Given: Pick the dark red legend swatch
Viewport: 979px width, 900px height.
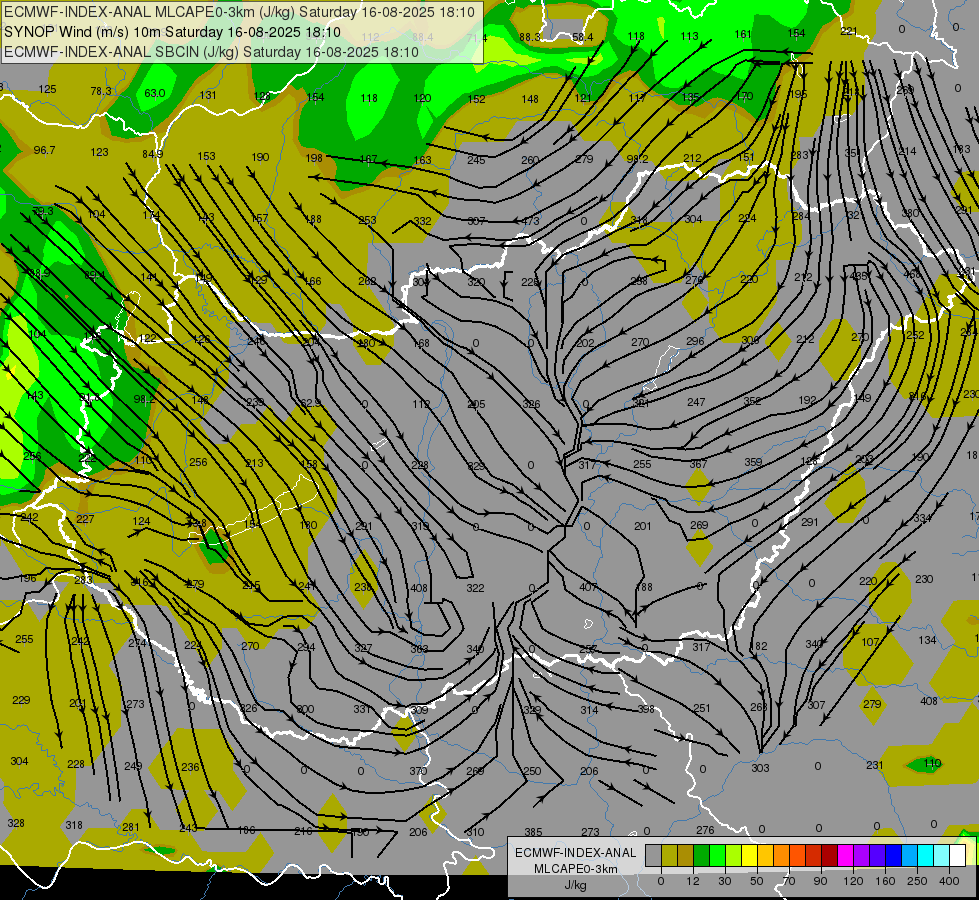Looking at the screenshot, I should [x=829, y=855].
